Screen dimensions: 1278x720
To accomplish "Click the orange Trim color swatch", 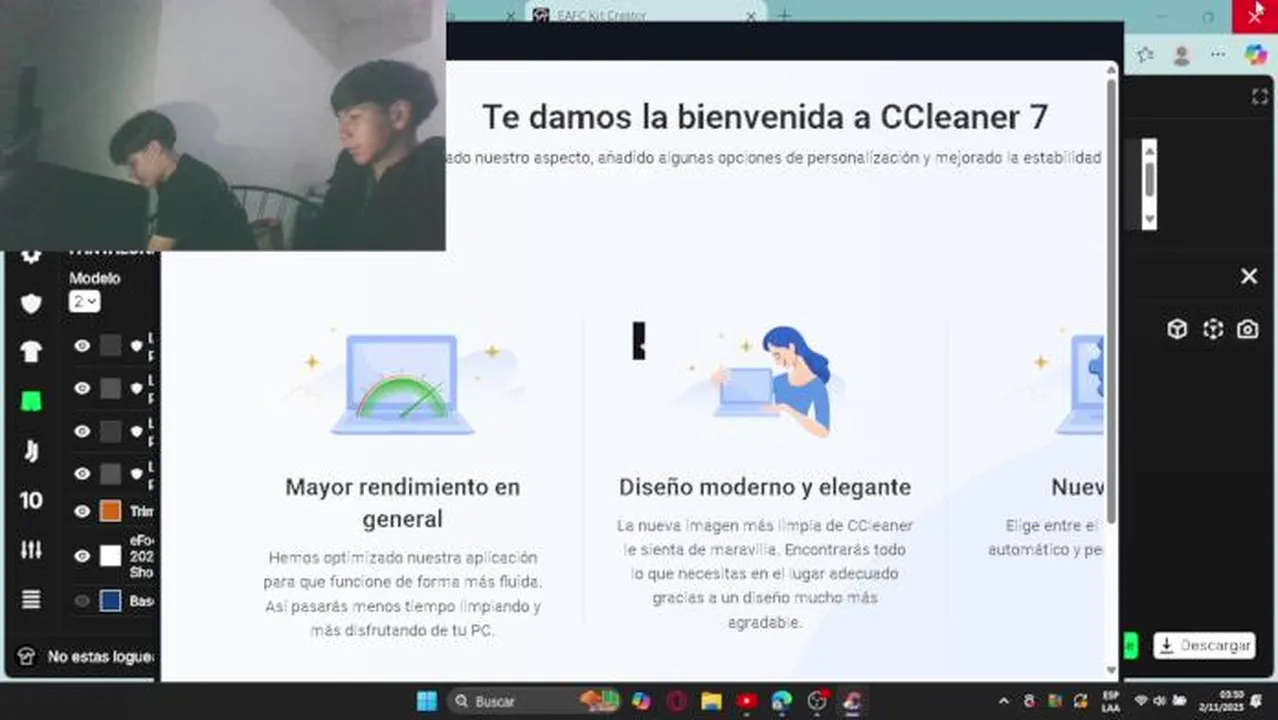I will [110, 511].
